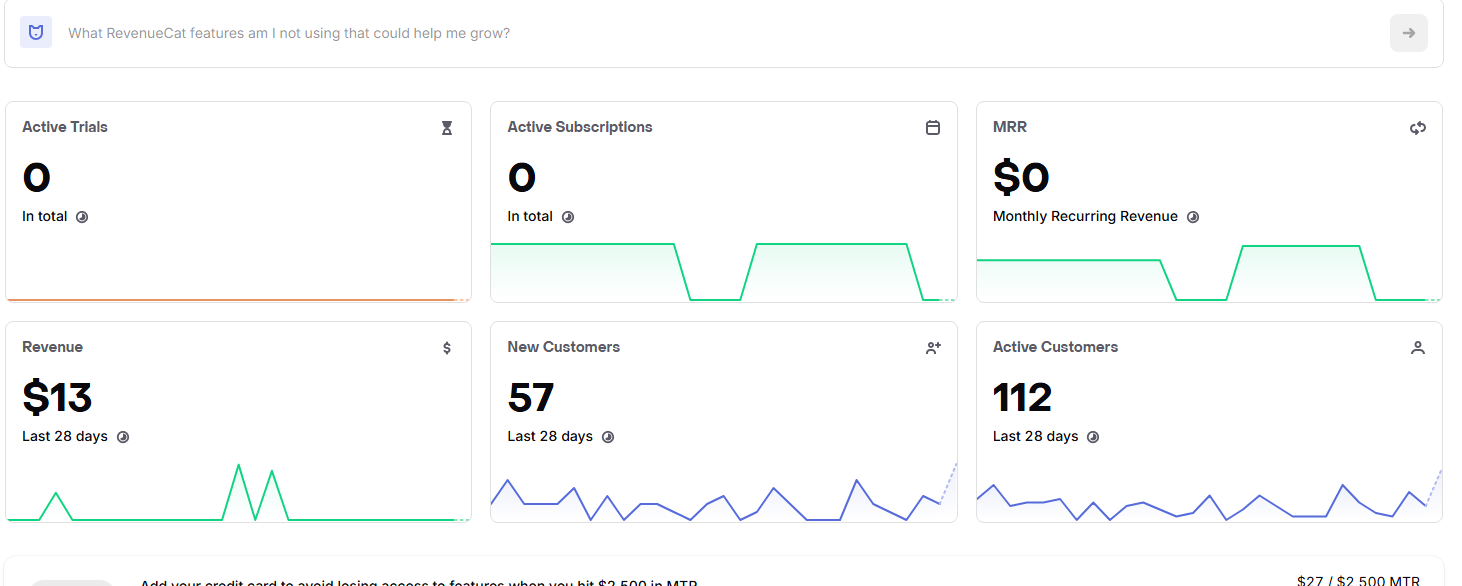
Task: Click the dollar icon on Revenue card
Action: point(447,348)
